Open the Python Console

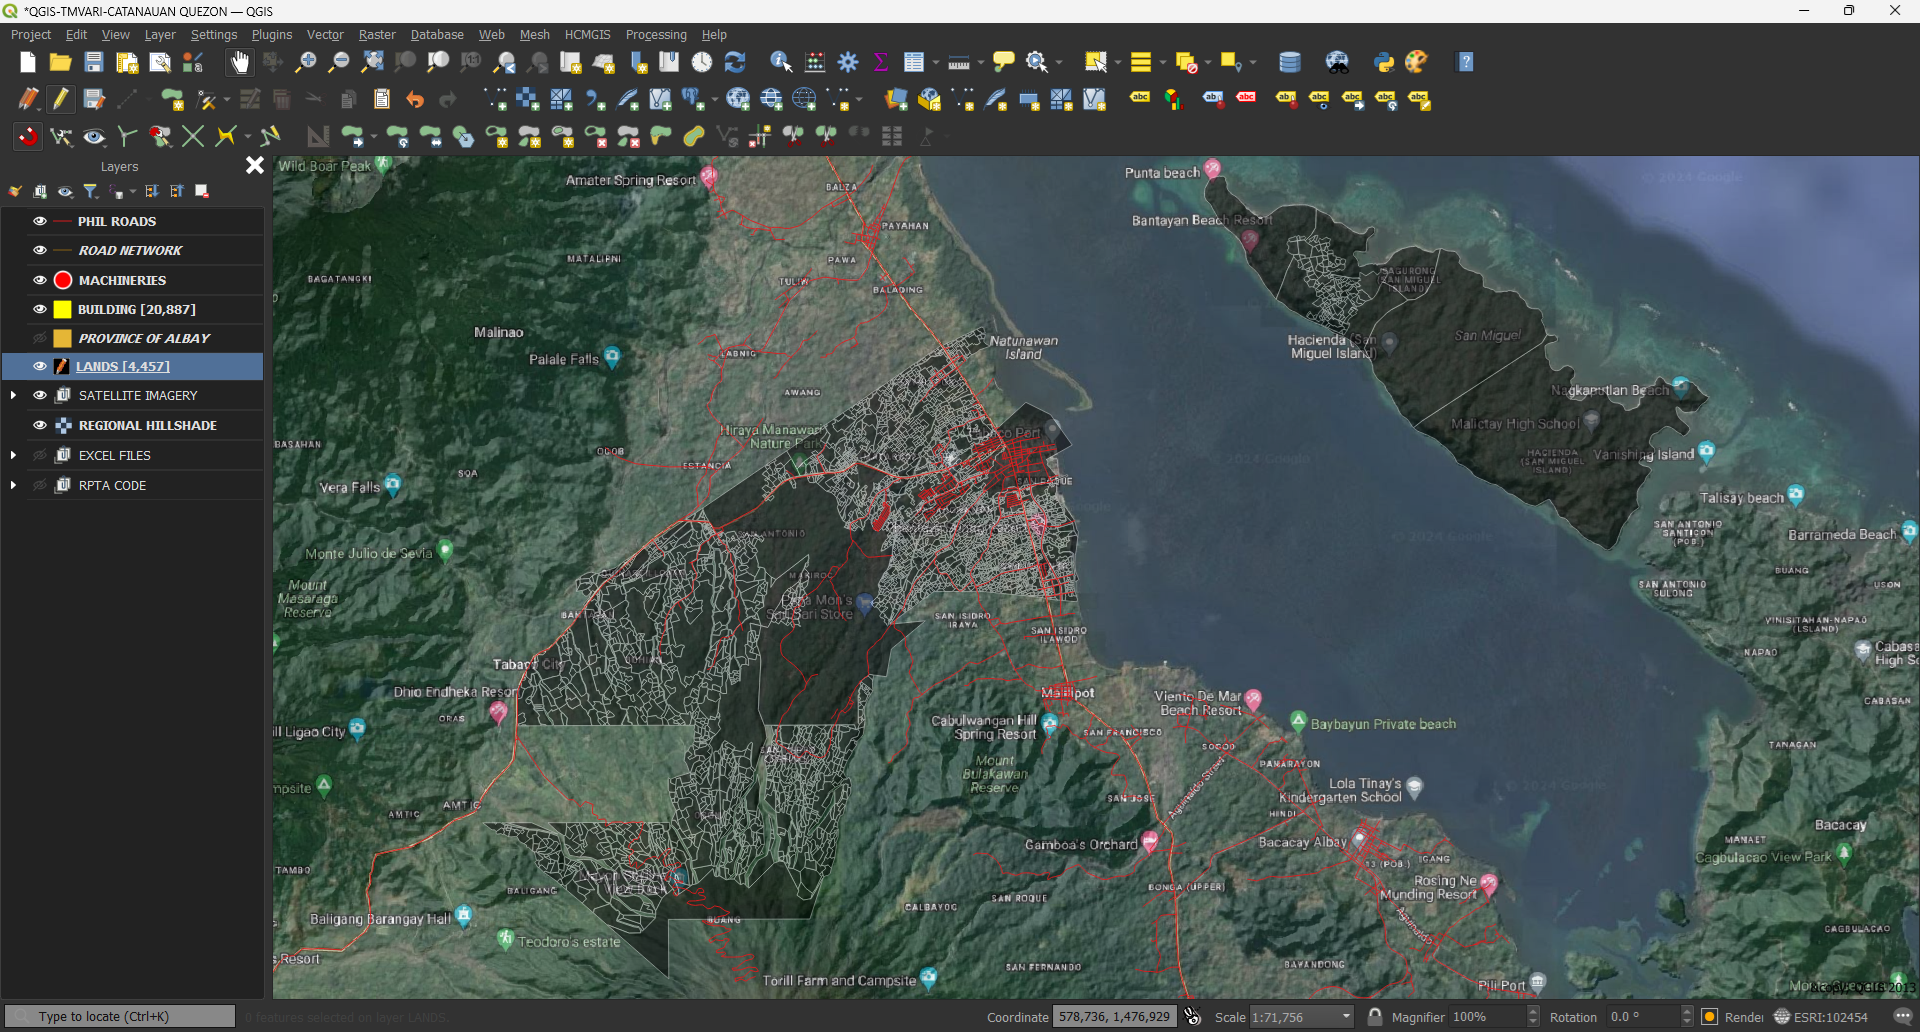click(x=1385, y=62)
